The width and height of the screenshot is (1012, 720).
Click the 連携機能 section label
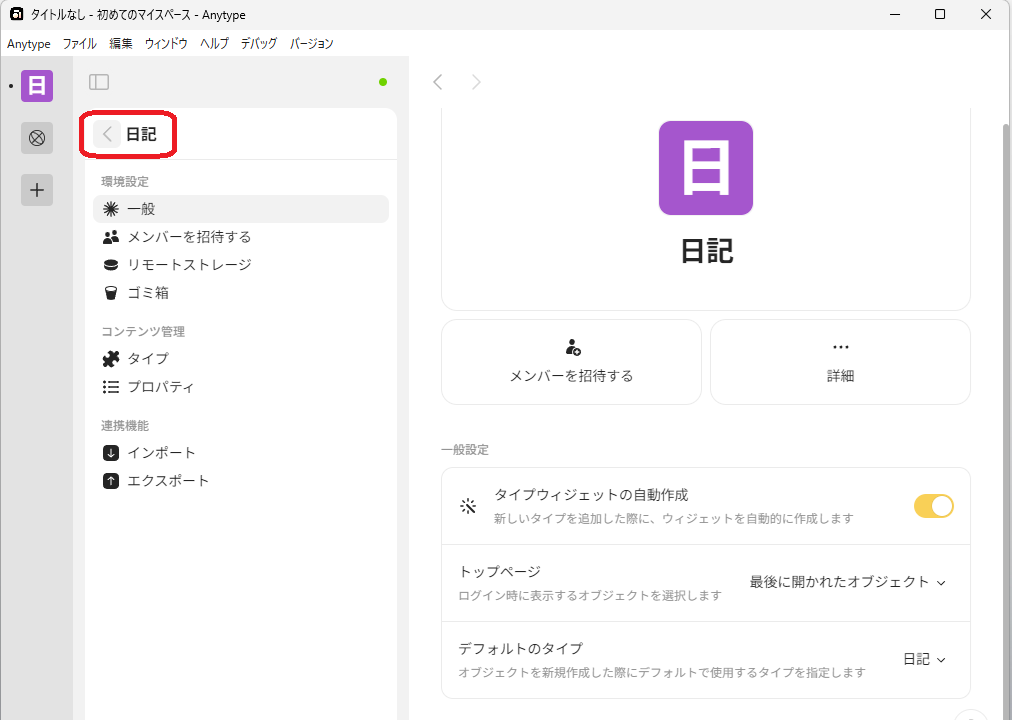(x=125, y=426)
